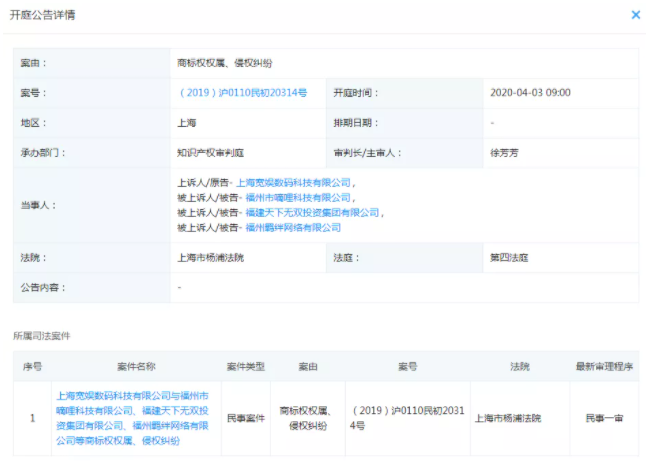Click the 案由 label cell in the details
646x468 pixels.
click(x=92, y=63)
